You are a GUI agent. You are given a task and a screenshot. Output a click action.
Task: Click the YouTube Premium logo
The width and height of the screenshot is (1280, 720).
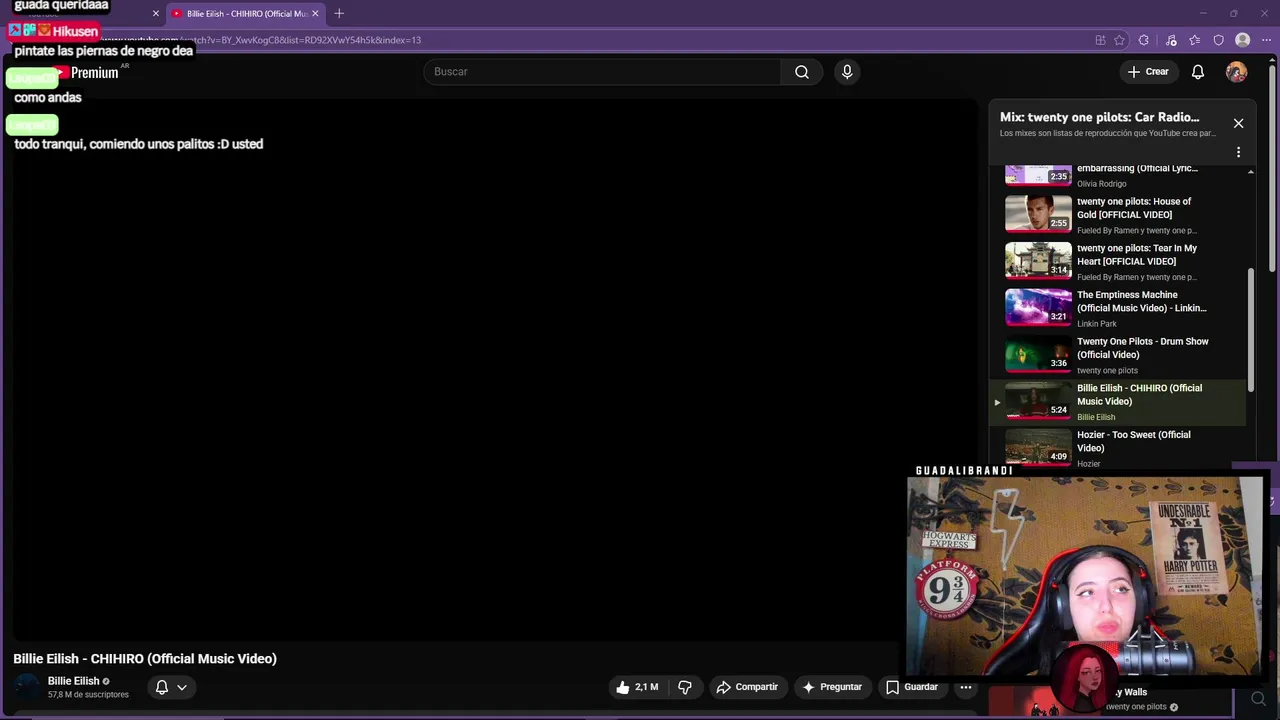click(x=87, y=72)
